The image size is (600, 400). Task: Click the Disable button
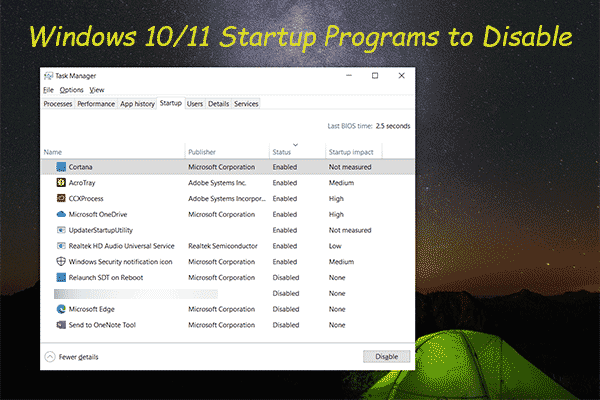[386, 356]
